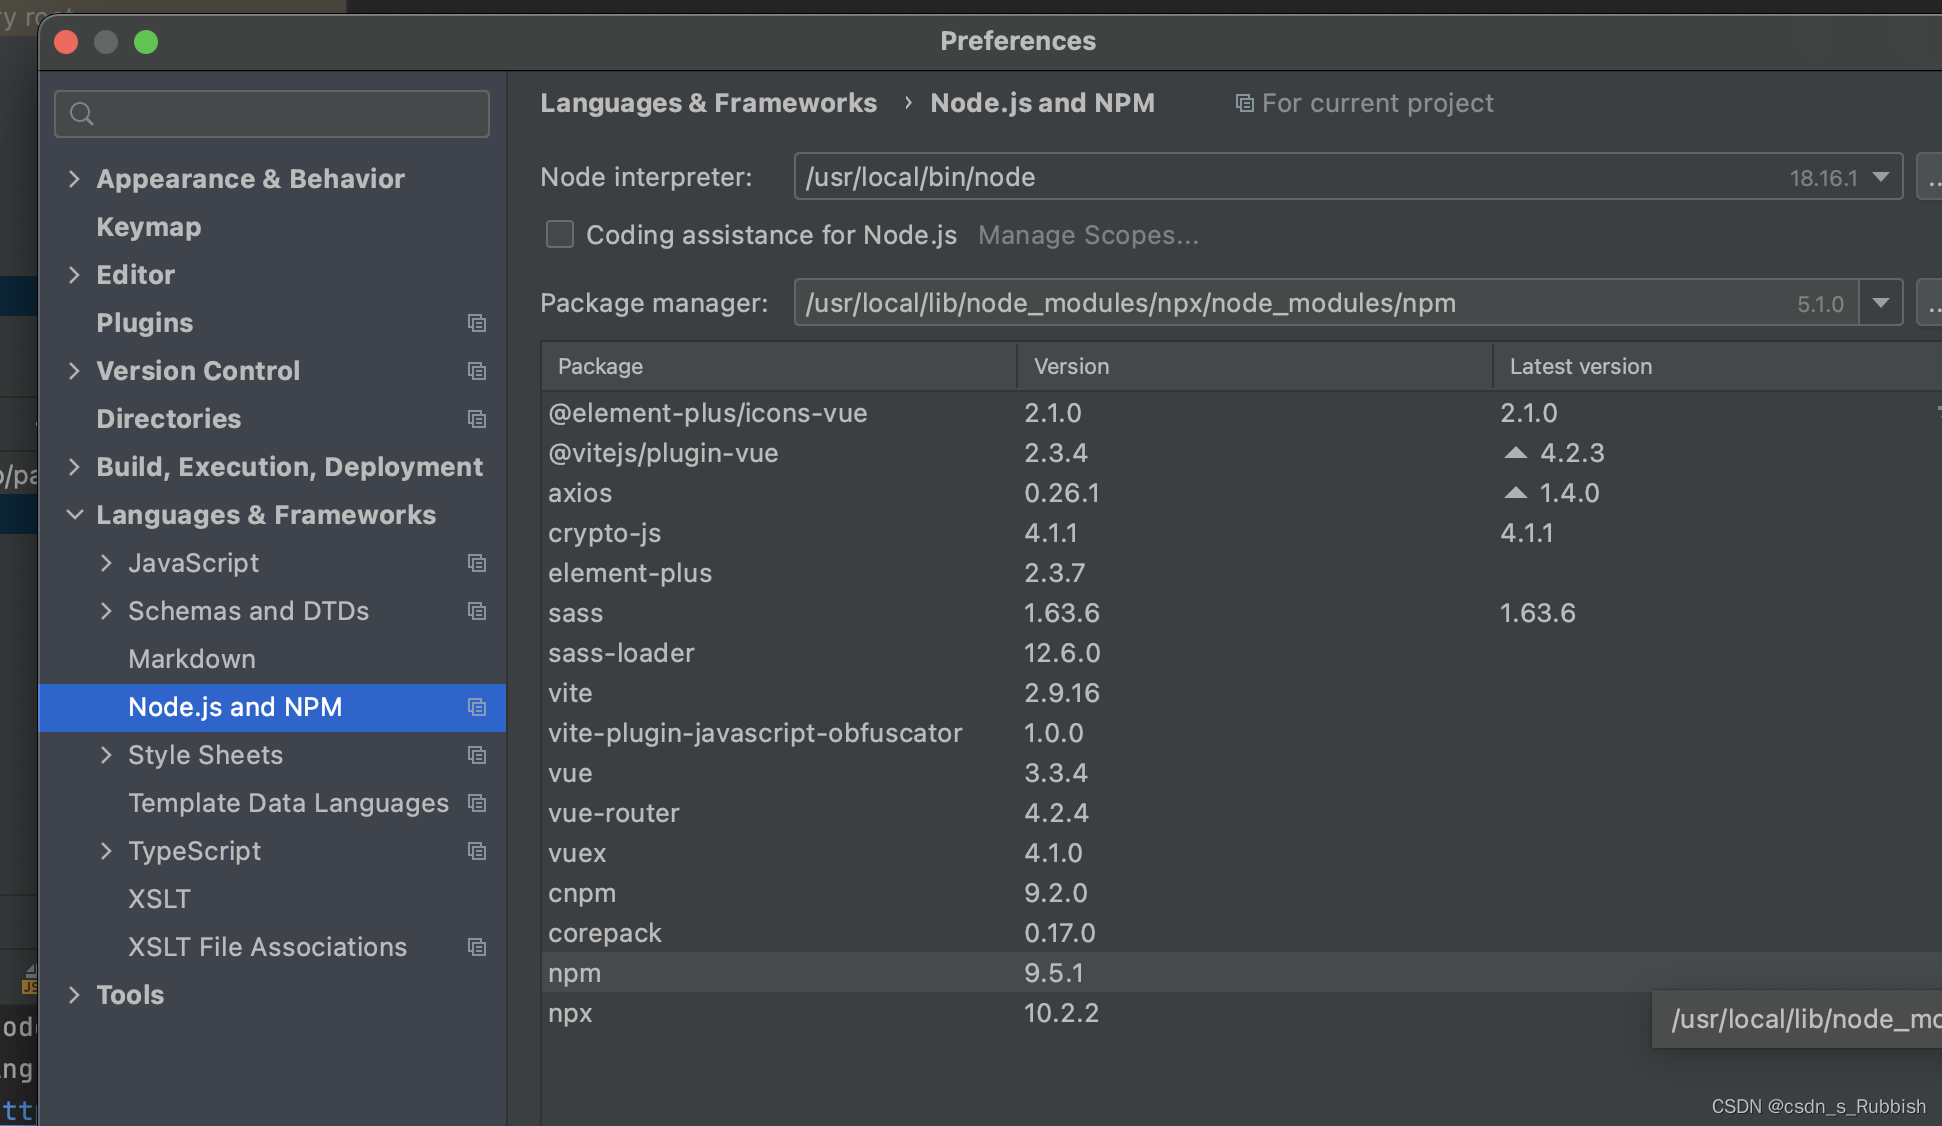Click project-level icon beside Version Control
The height and width of the screenshot is (1126, 1942).
(x=477, y=371)
